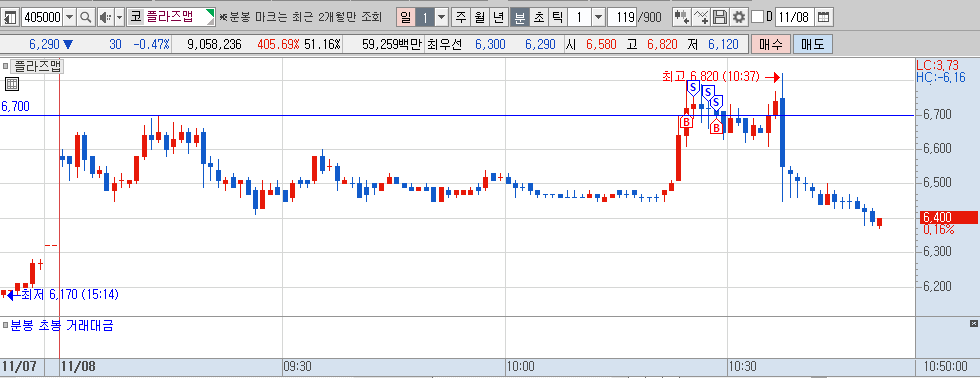This screenshot has height=378, width=980.
Task: Click the 매도 sell button
Action: click(x=812, y=44)
